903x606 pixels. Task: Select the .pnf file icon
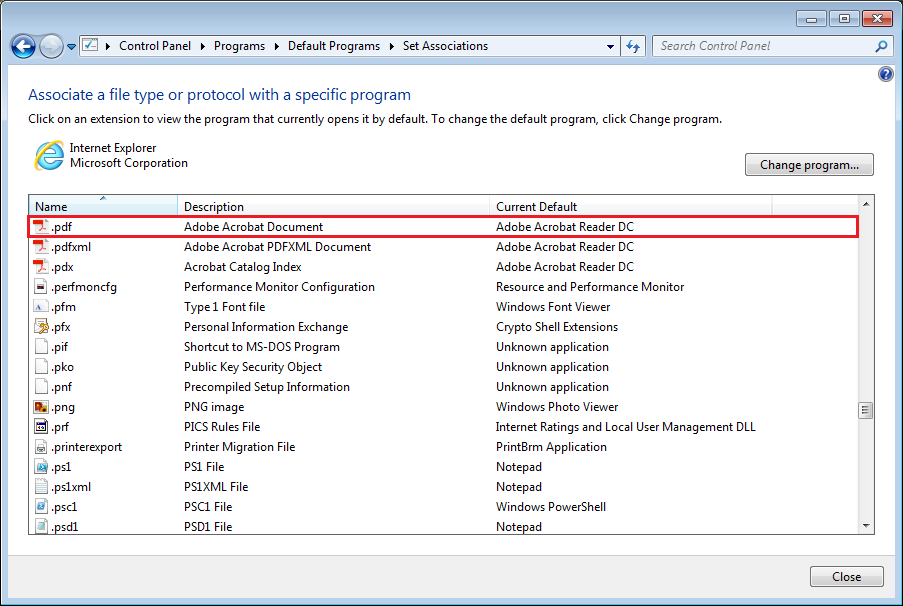click(x=40, y=387)
